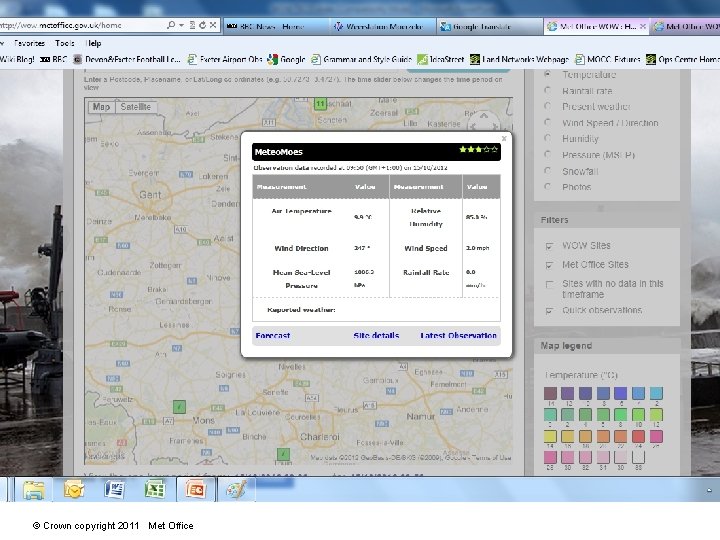Open the Tools menu
This screenshot has height=540, width=720.
pyautogui.click(x=65, y=43)
